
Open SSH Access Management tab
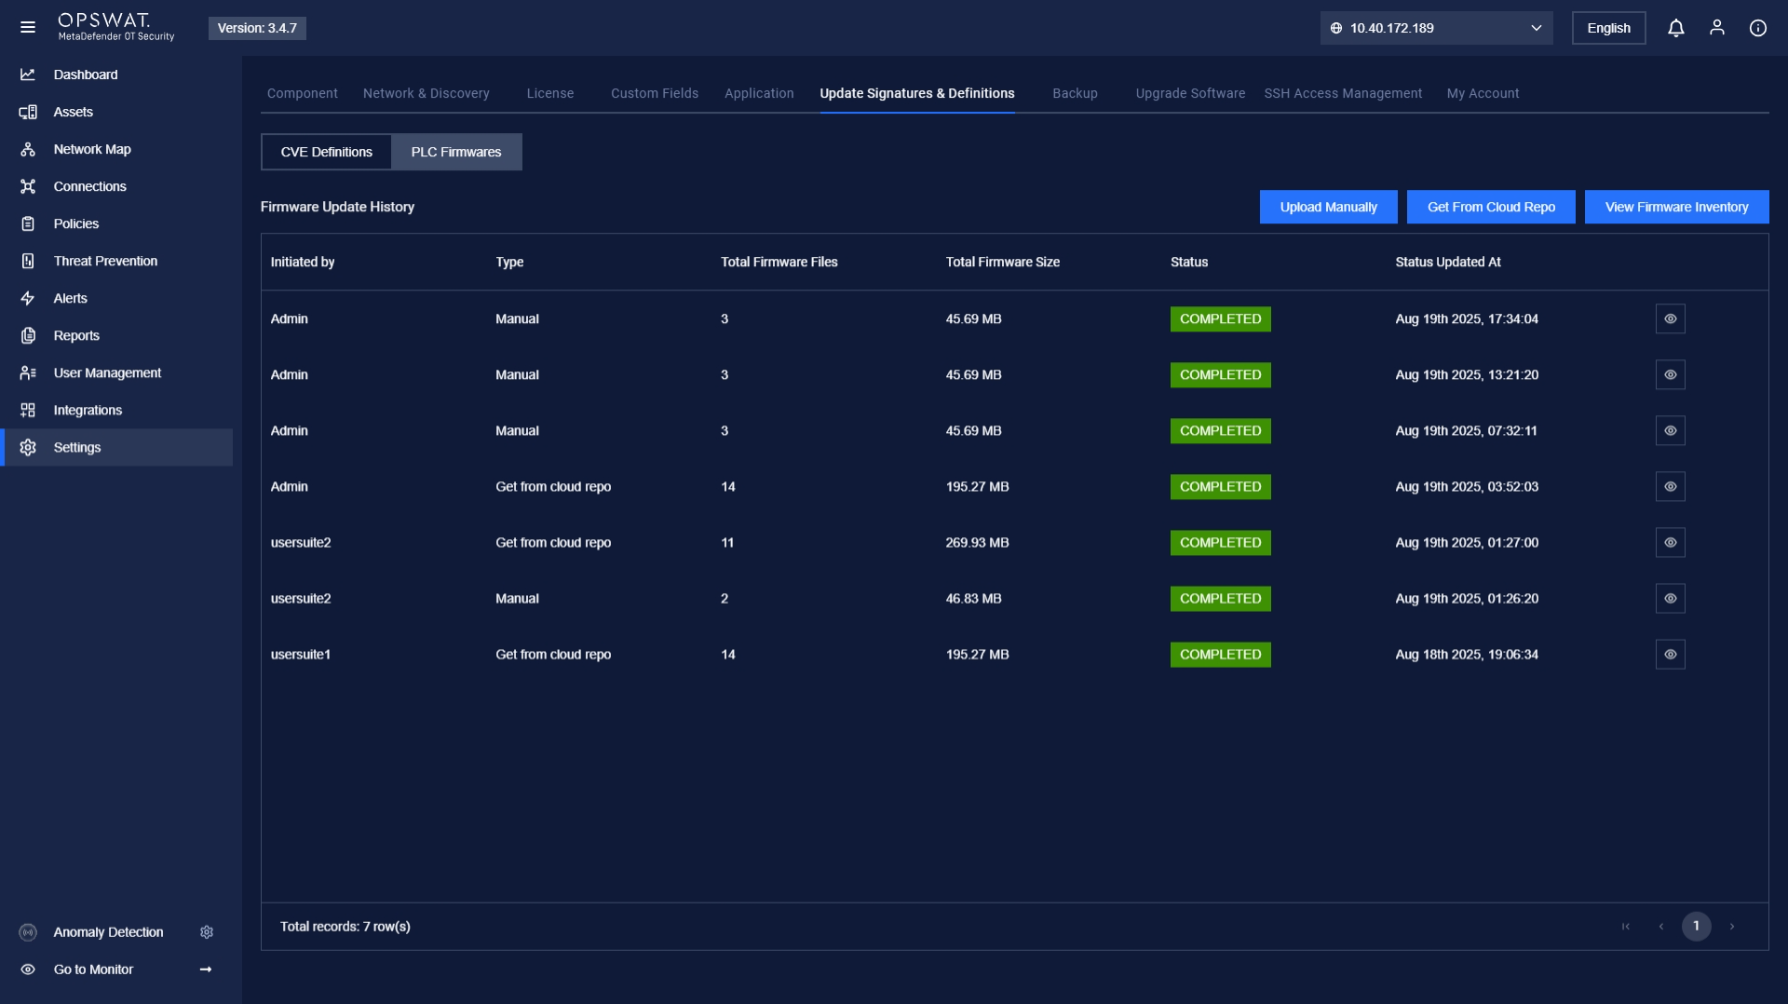click(x=1343, y=93)
